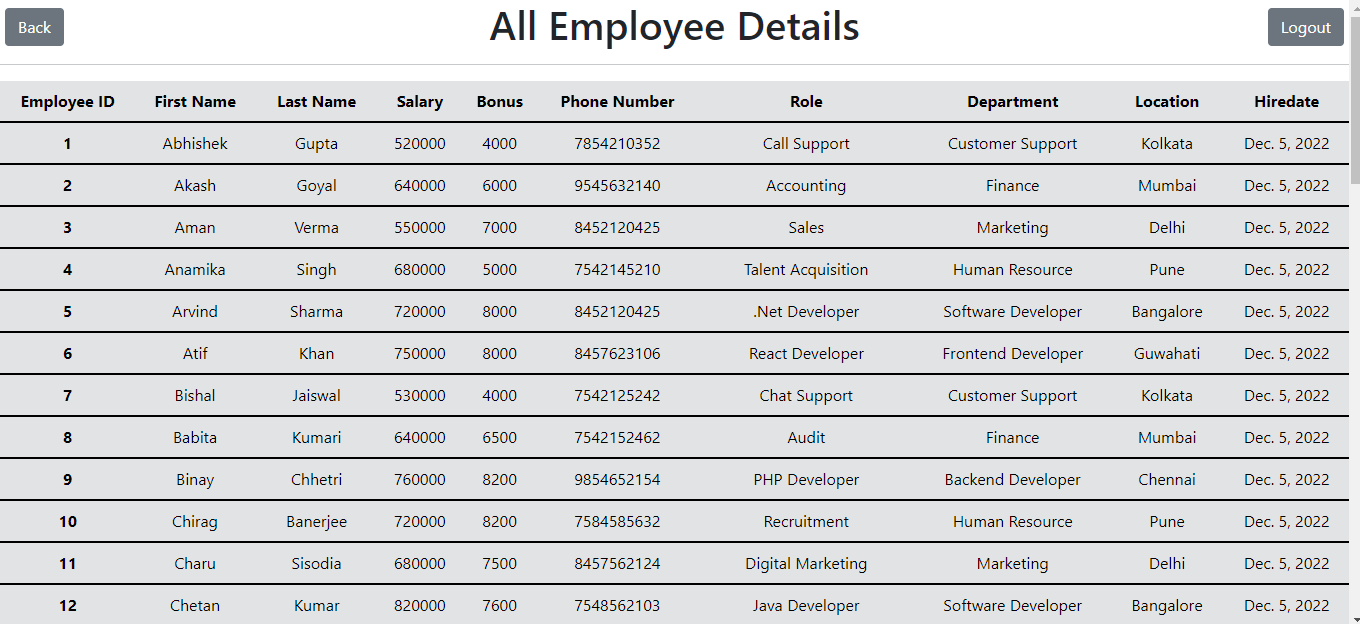
Task: Click the Phone Number column header
Action: [x=617, y=102]
